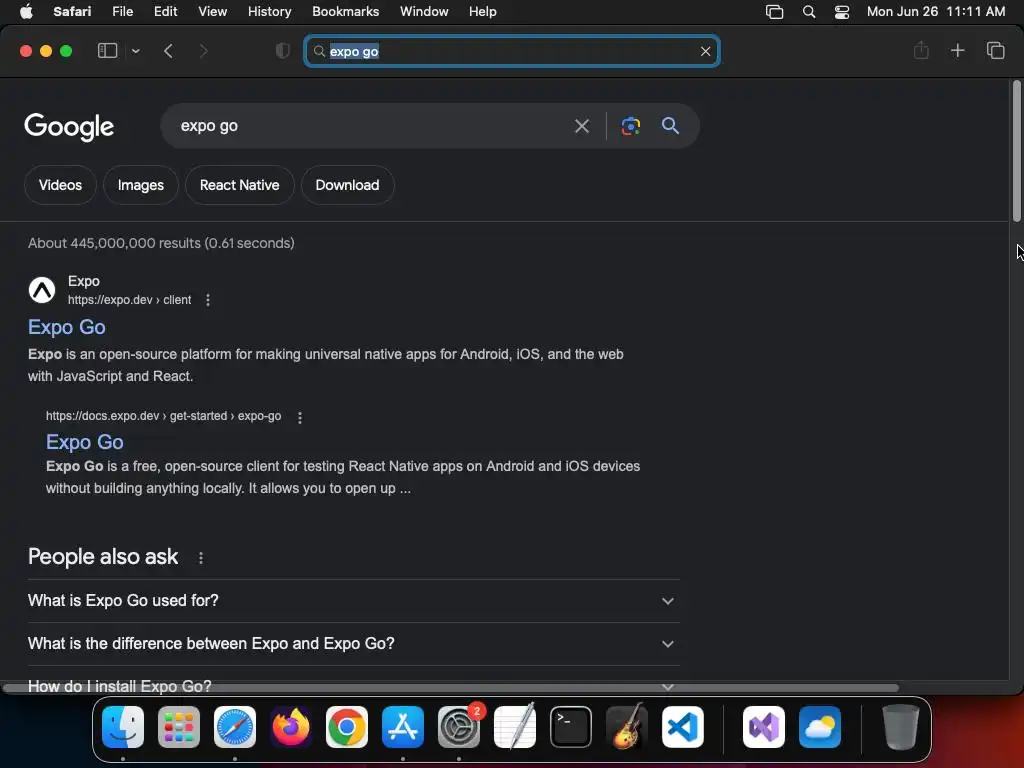Launch Google Chrome from the Dock
The height and width of the screenshot is (768, 1024).
[347, 727]
